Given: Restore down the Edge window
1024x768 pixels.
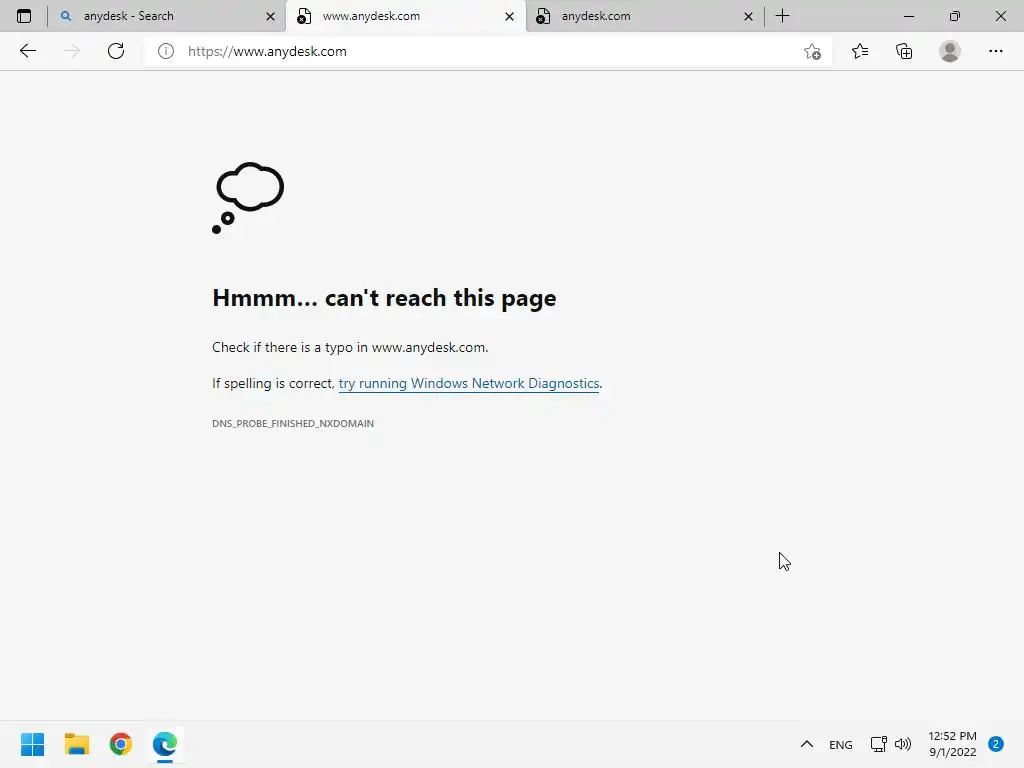Looking at the screenshot, I should 954,16.
